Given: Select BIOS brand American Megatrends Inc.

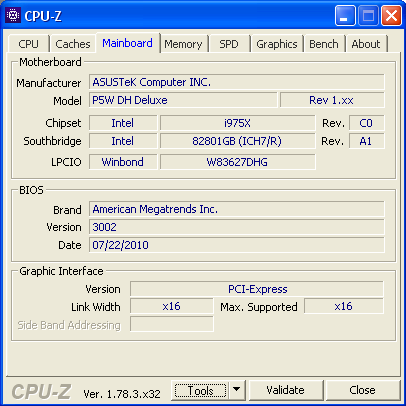Looking at the screenshot, I should [x=237, y=209].
